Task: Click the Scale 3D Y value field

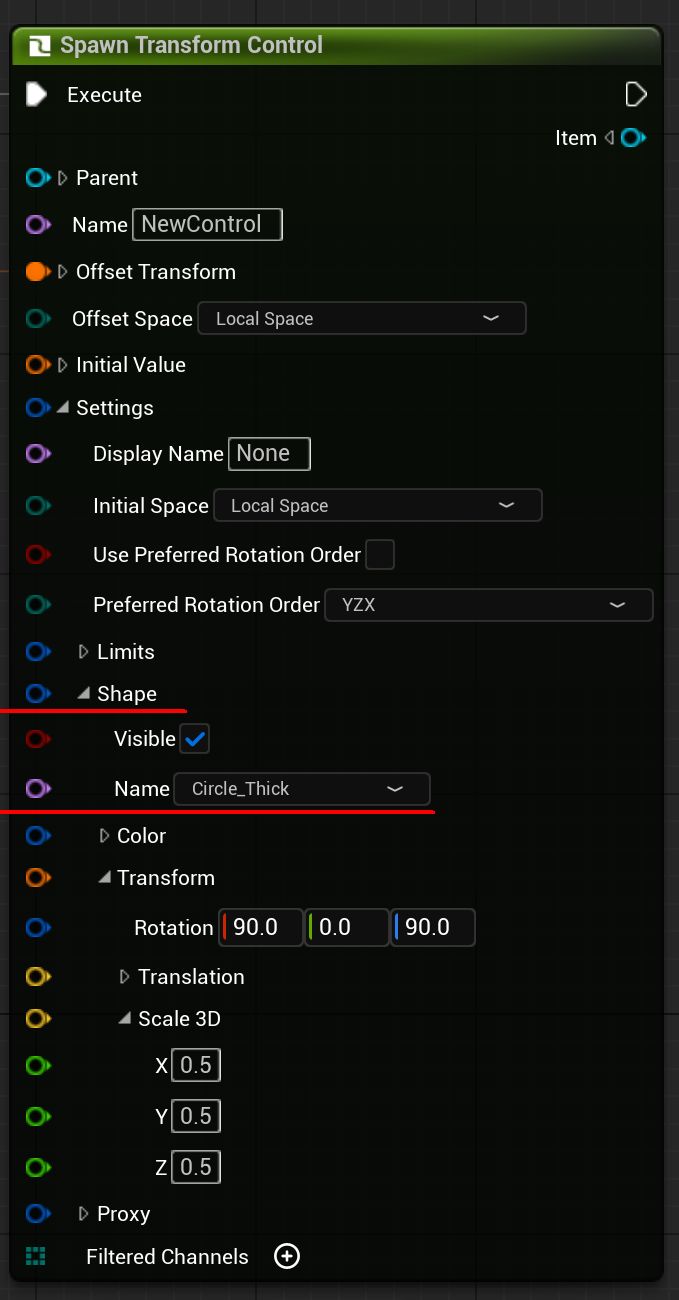Action: pos(196,1116)
